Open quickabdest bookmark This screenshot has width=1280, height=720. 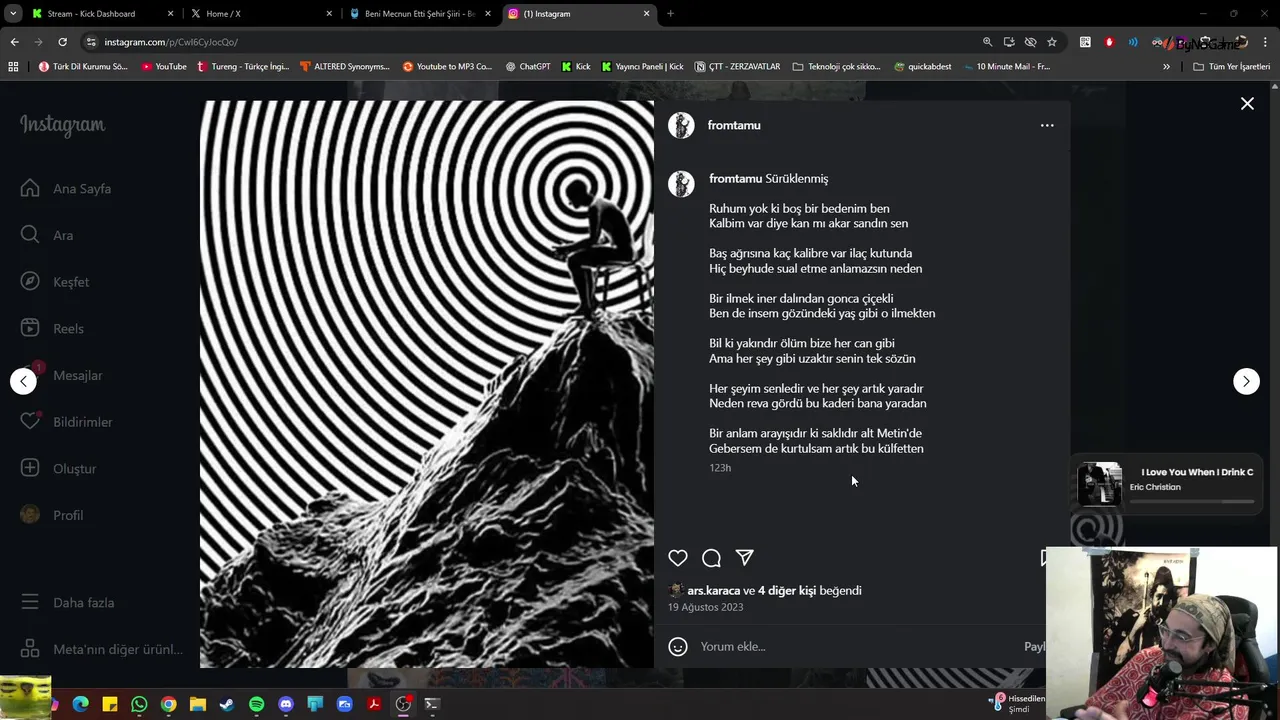pyautogui.click(x=923, y=66)
